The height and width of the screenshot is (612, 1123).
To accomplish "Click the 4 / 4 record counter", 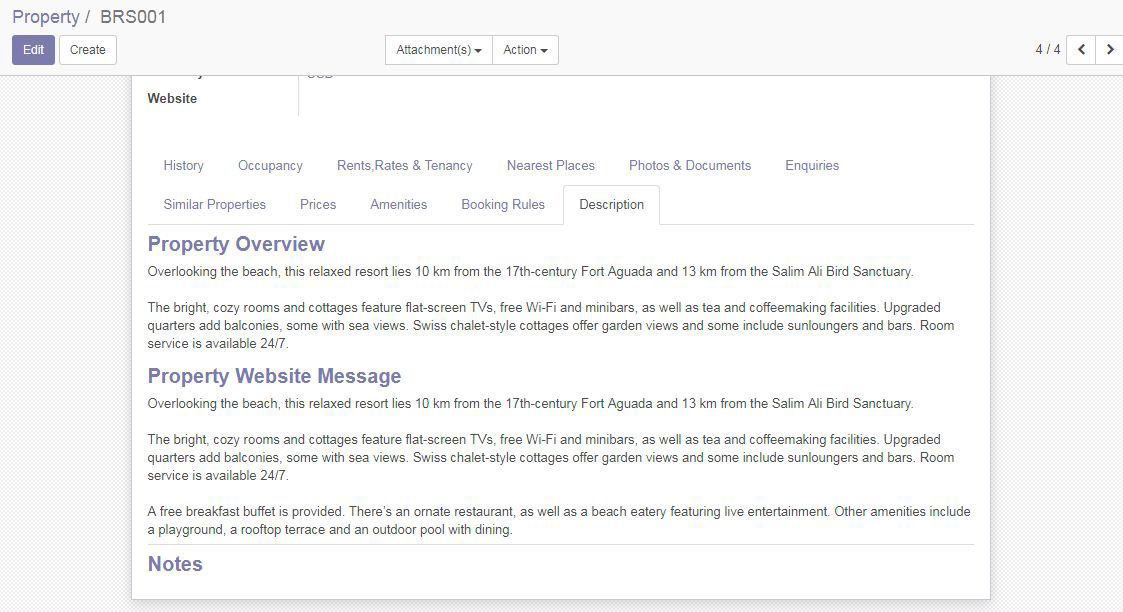I will pos(1048,49).
